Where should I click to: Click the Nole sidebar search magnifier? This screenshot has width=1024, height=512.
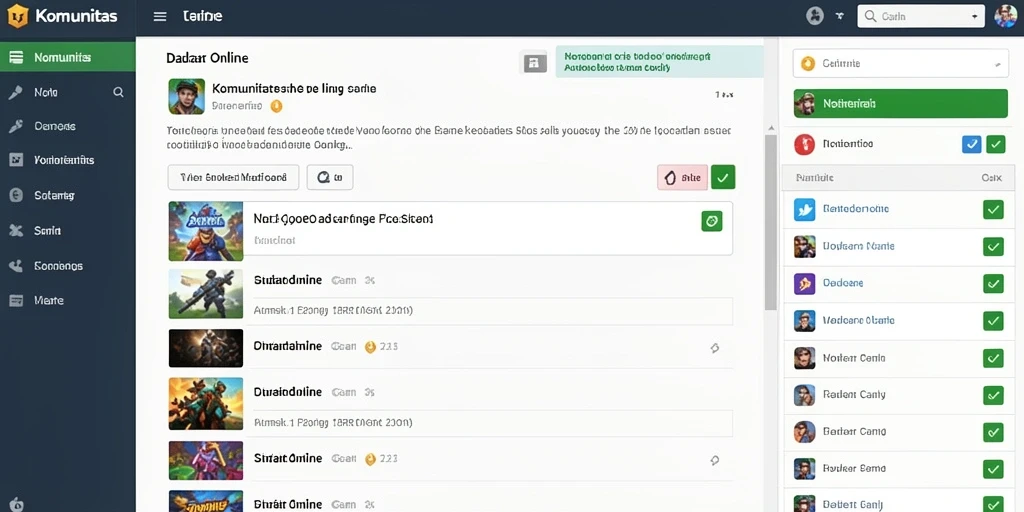point(118,92)
